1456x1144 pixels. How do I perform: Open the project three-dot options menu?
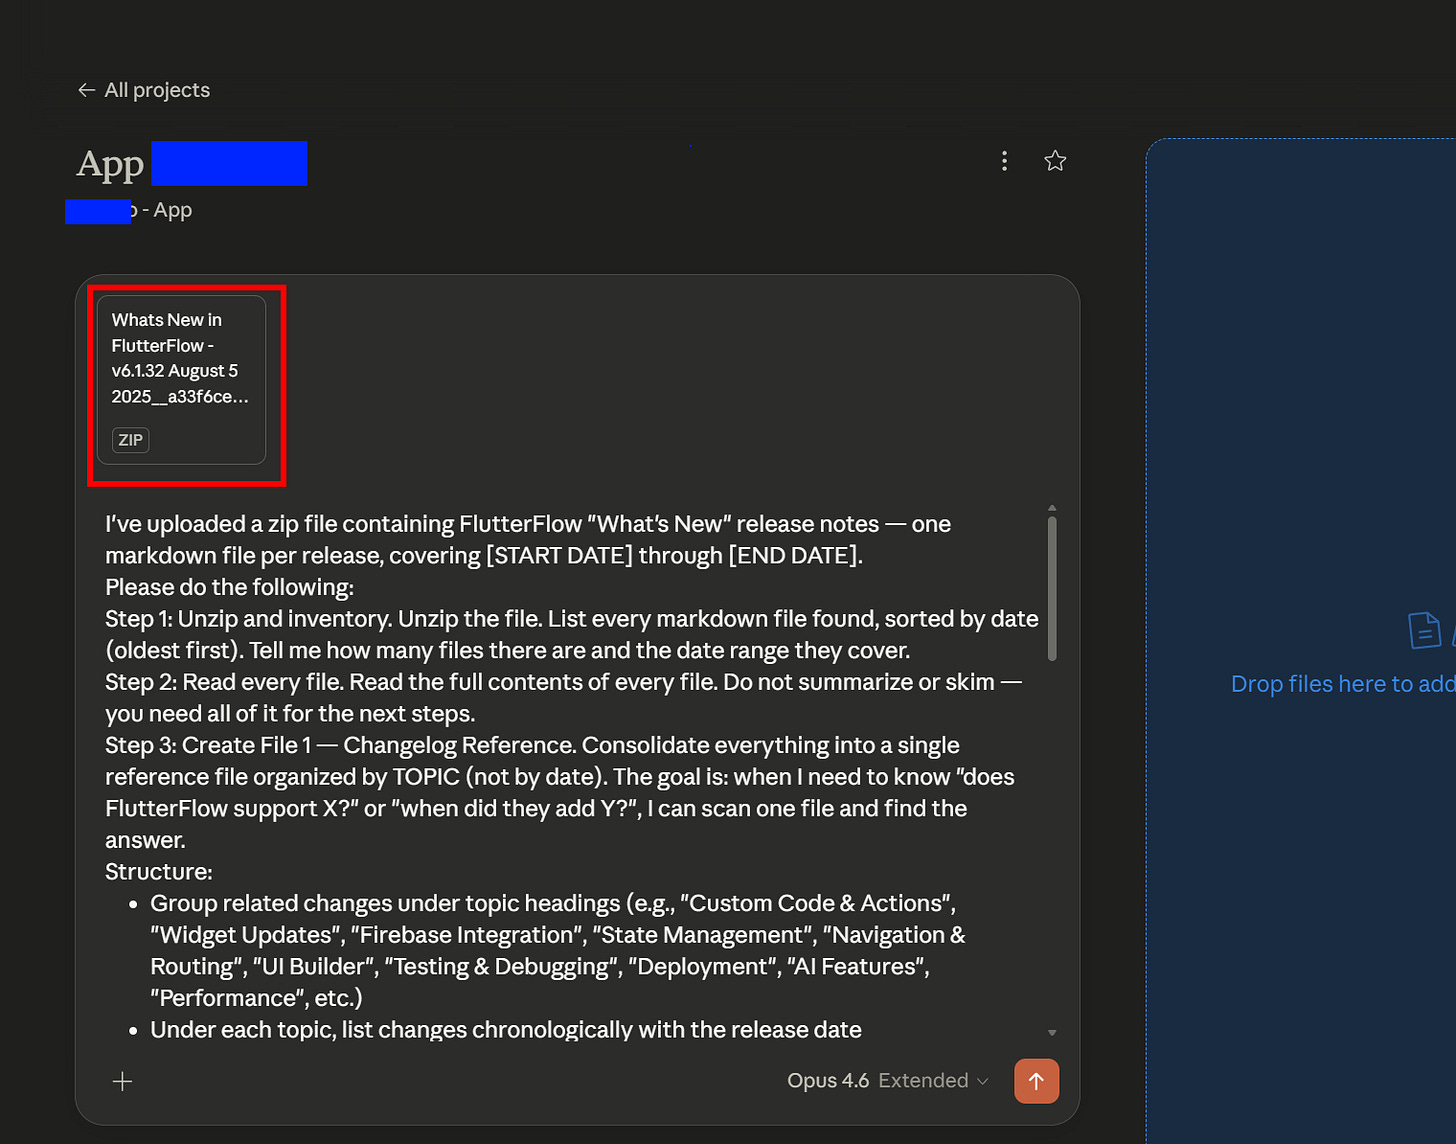click(1004, 161)
